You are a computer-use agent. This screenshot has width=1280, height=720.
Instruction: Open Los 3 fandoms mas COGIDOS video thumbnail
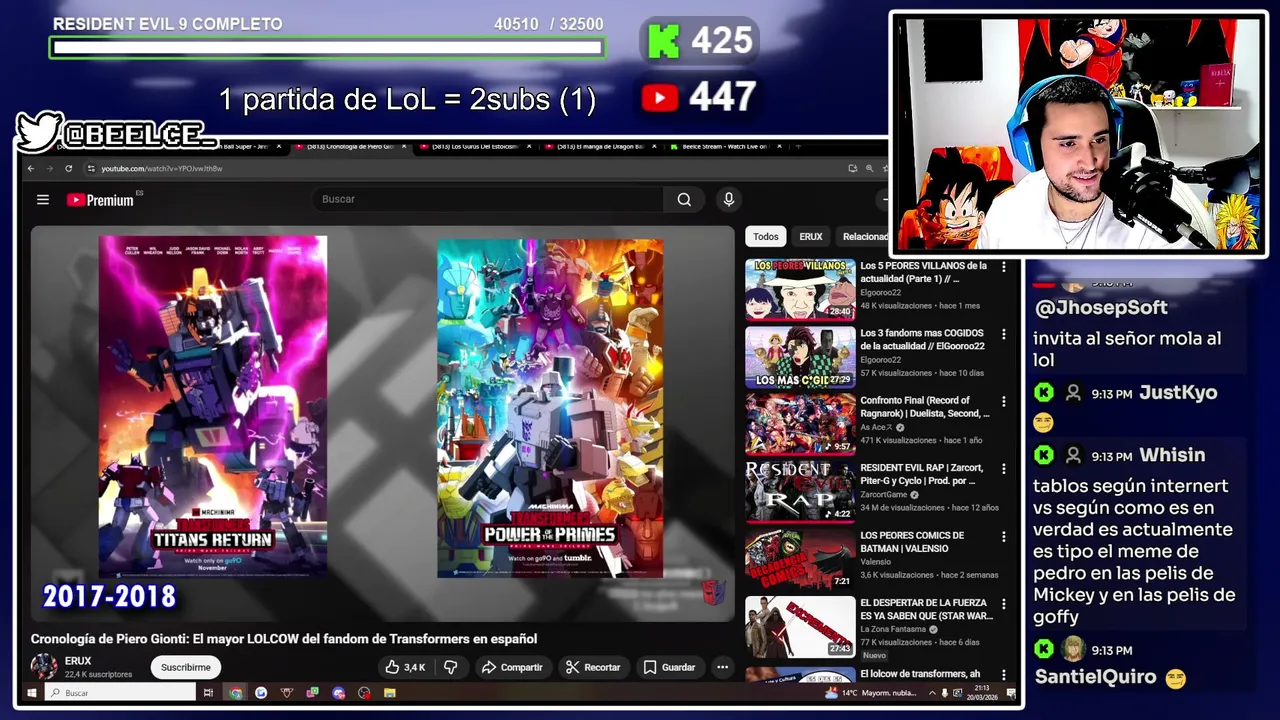point(800,357)
